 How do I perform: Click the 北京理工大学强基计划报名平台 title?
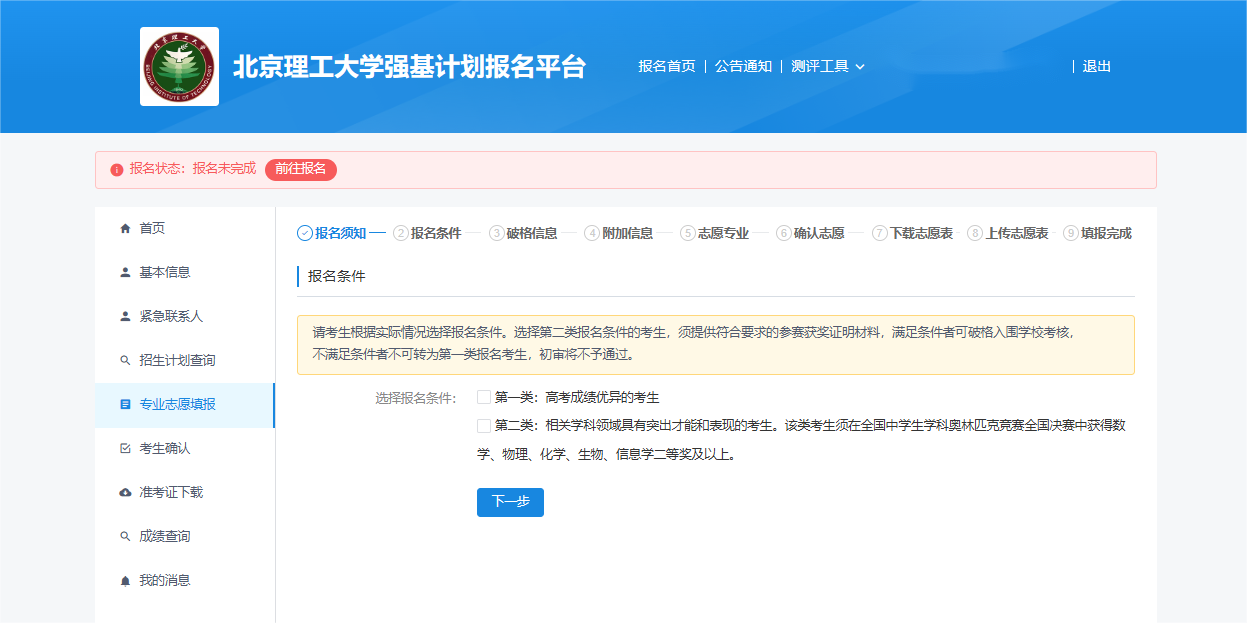pyautogui.click(x=409, y=67)
